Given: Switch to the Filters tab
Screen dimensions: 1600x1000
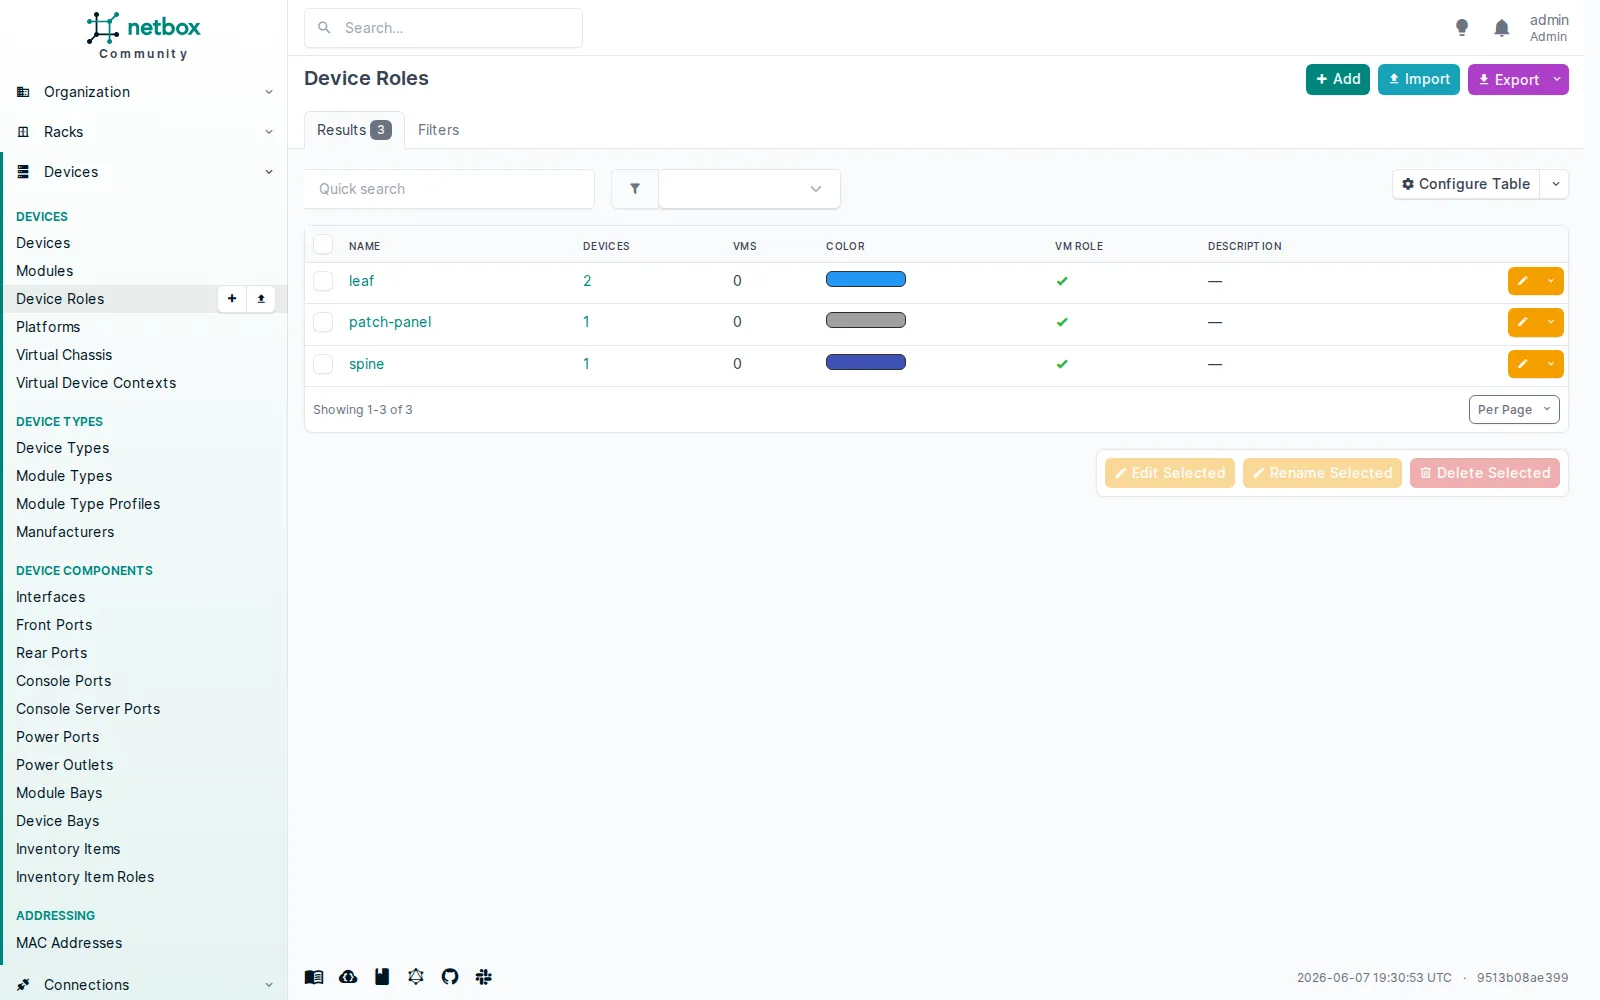Looking at the screenshot, I should coord(438,130).
